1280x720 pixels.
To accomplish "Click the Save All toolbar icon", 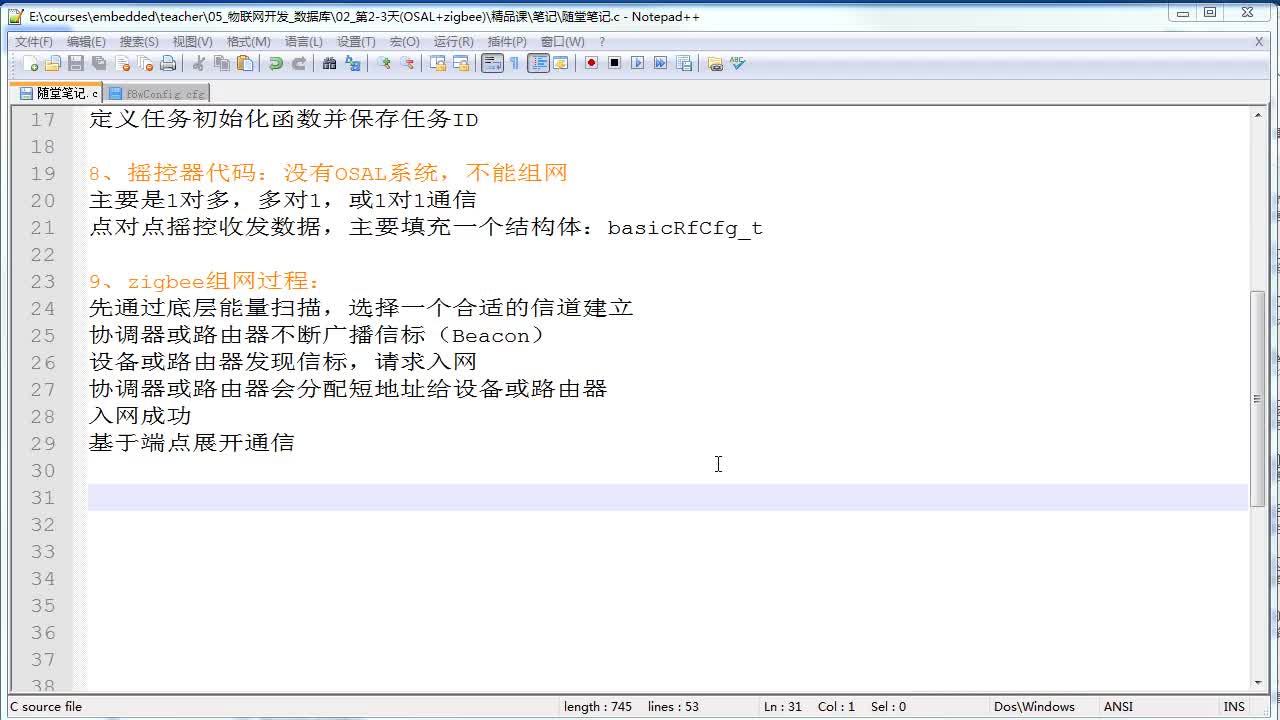I will (x=99, y=63).
